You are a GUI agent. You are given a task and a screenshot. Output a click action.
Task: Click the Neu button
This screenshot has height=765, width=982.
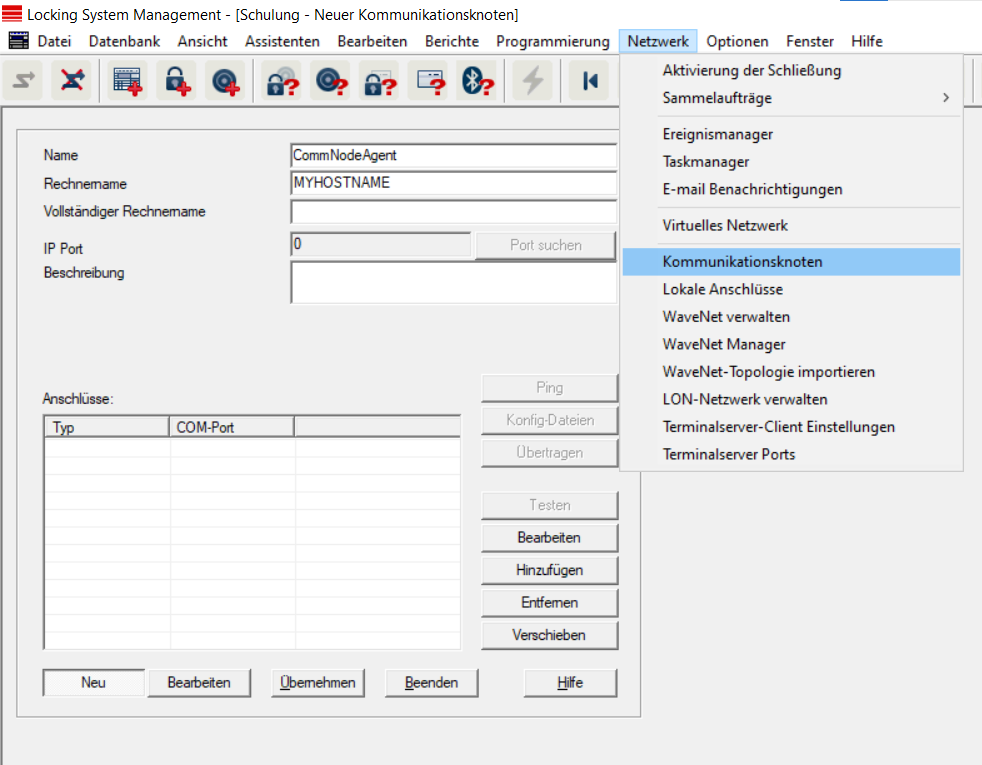click(x=93, y=682)
